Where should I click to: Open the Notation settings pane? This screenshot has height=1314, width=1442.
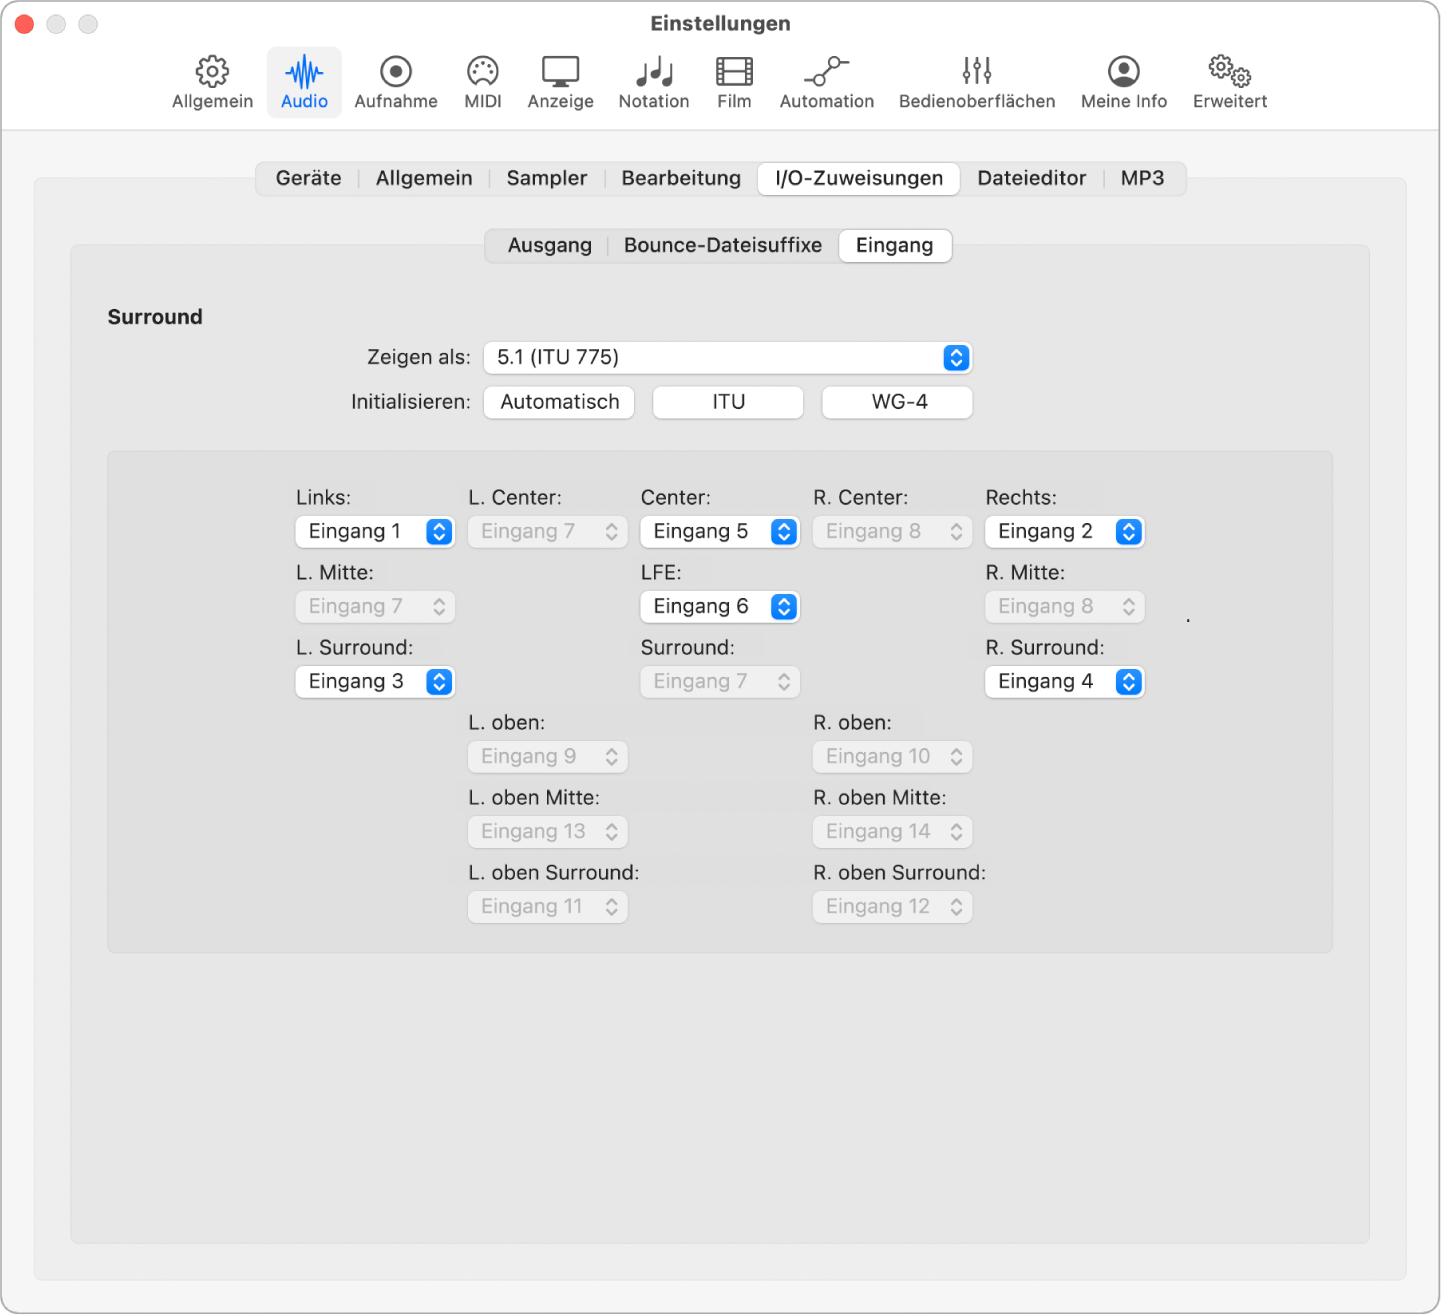coord(654,82)
